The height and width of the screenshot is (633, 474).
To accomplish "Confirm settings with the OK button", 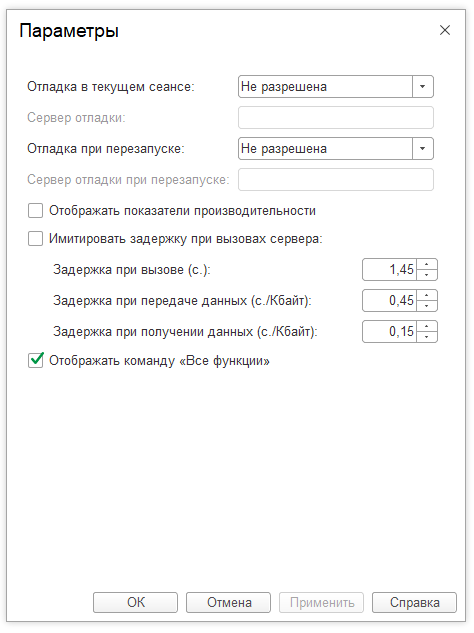I will pos(135,602).
